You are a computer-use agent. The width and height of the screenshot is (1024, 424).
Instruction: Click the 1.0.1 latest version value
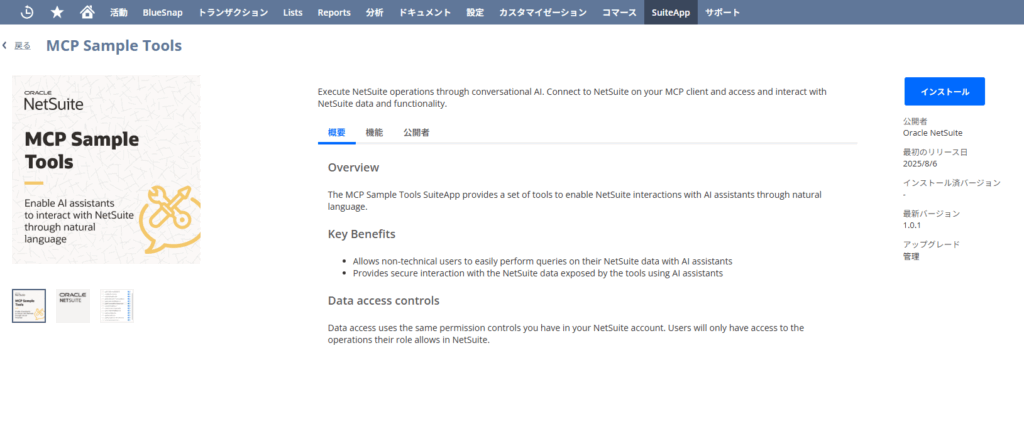click(912, 225)
